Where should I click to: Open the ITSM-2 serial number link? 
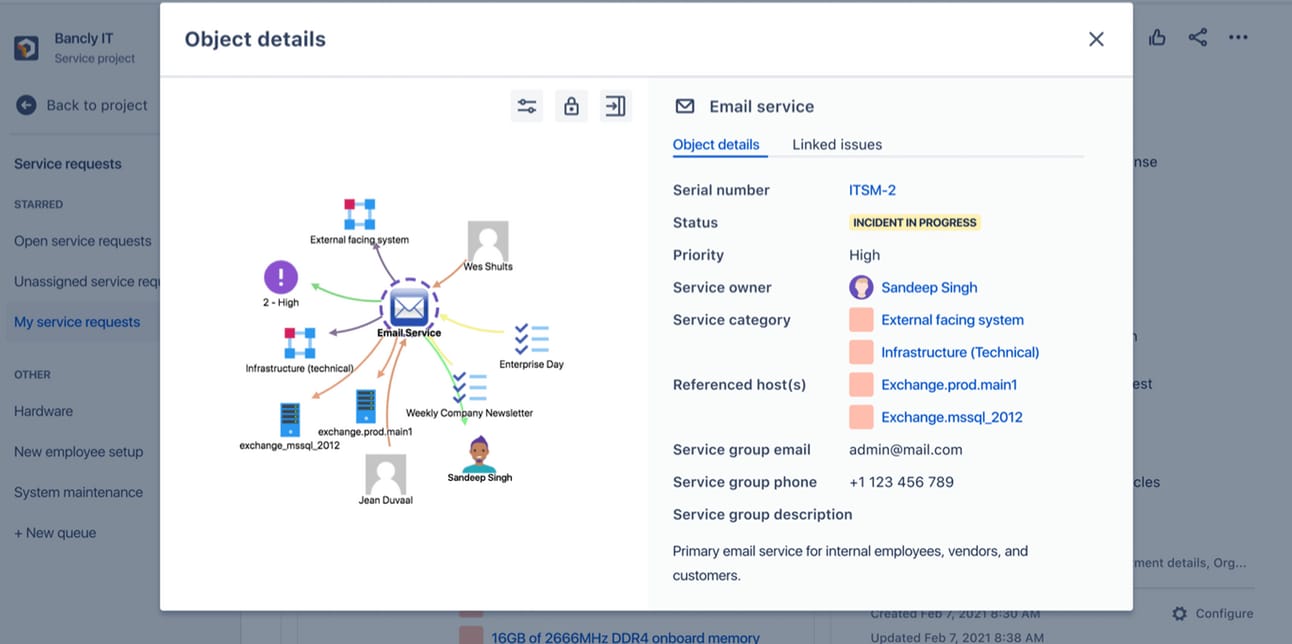872,190
